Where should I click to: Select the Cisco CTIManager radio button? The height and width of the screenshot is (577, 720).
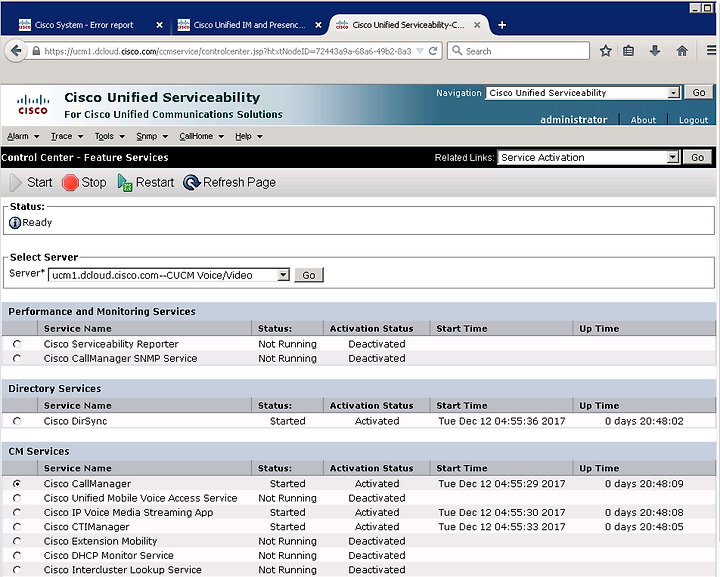click(17, 527)
